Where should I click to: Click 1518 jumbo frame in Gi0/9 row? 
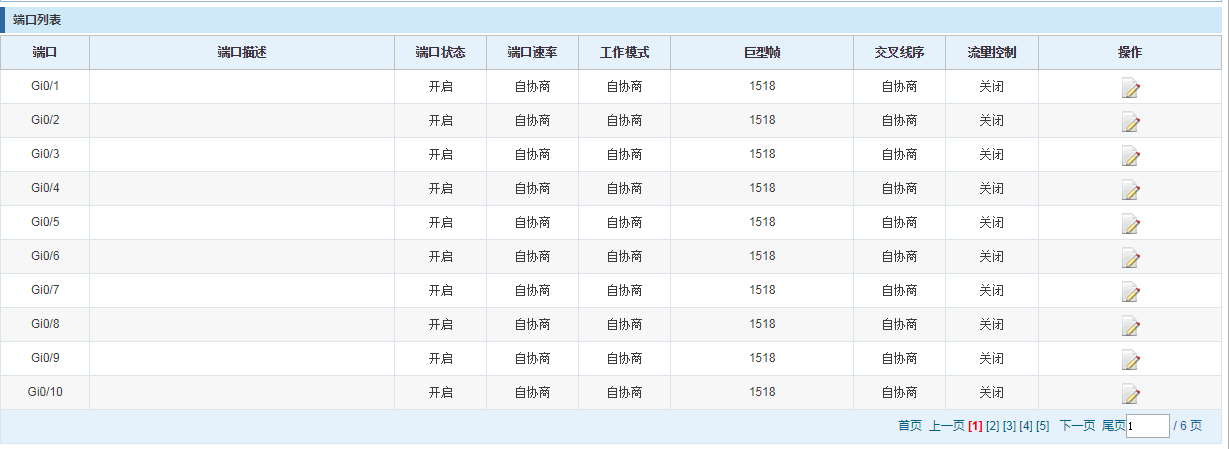point(762,358)
